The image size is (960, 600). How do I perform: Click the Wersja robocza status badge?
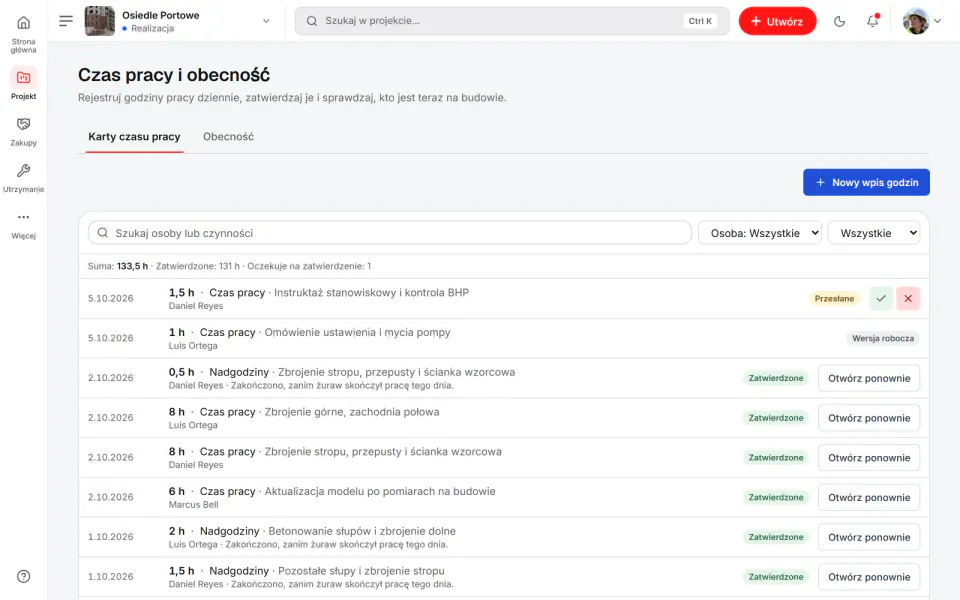click(883, 338)
